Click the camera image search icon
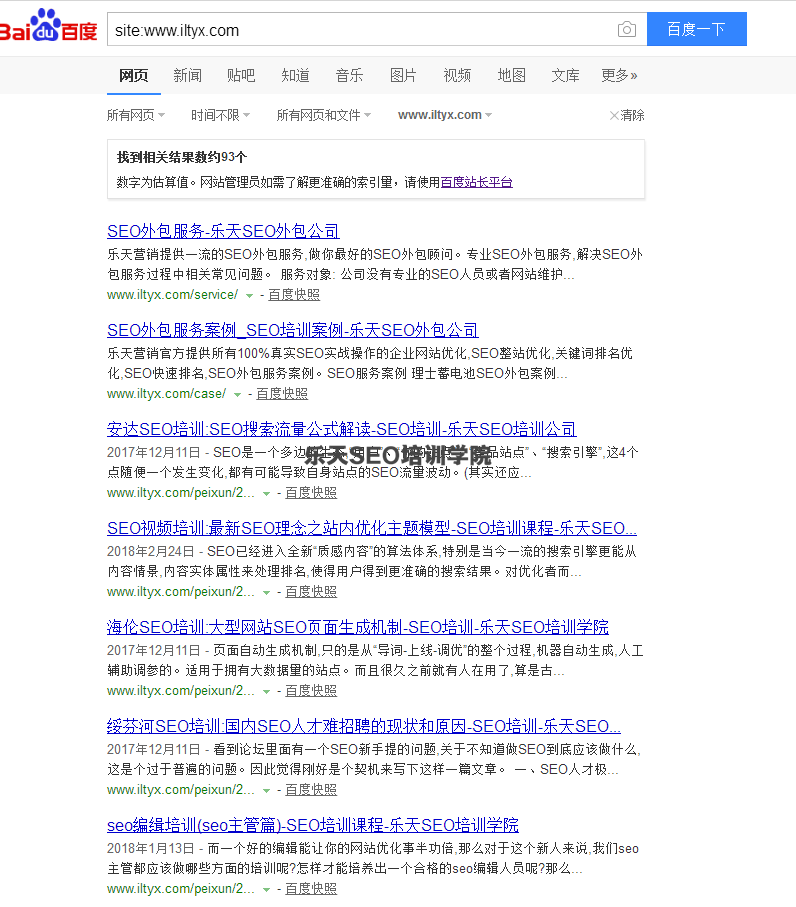The height and width of the screenshot is (907, 796). (627, 30)
